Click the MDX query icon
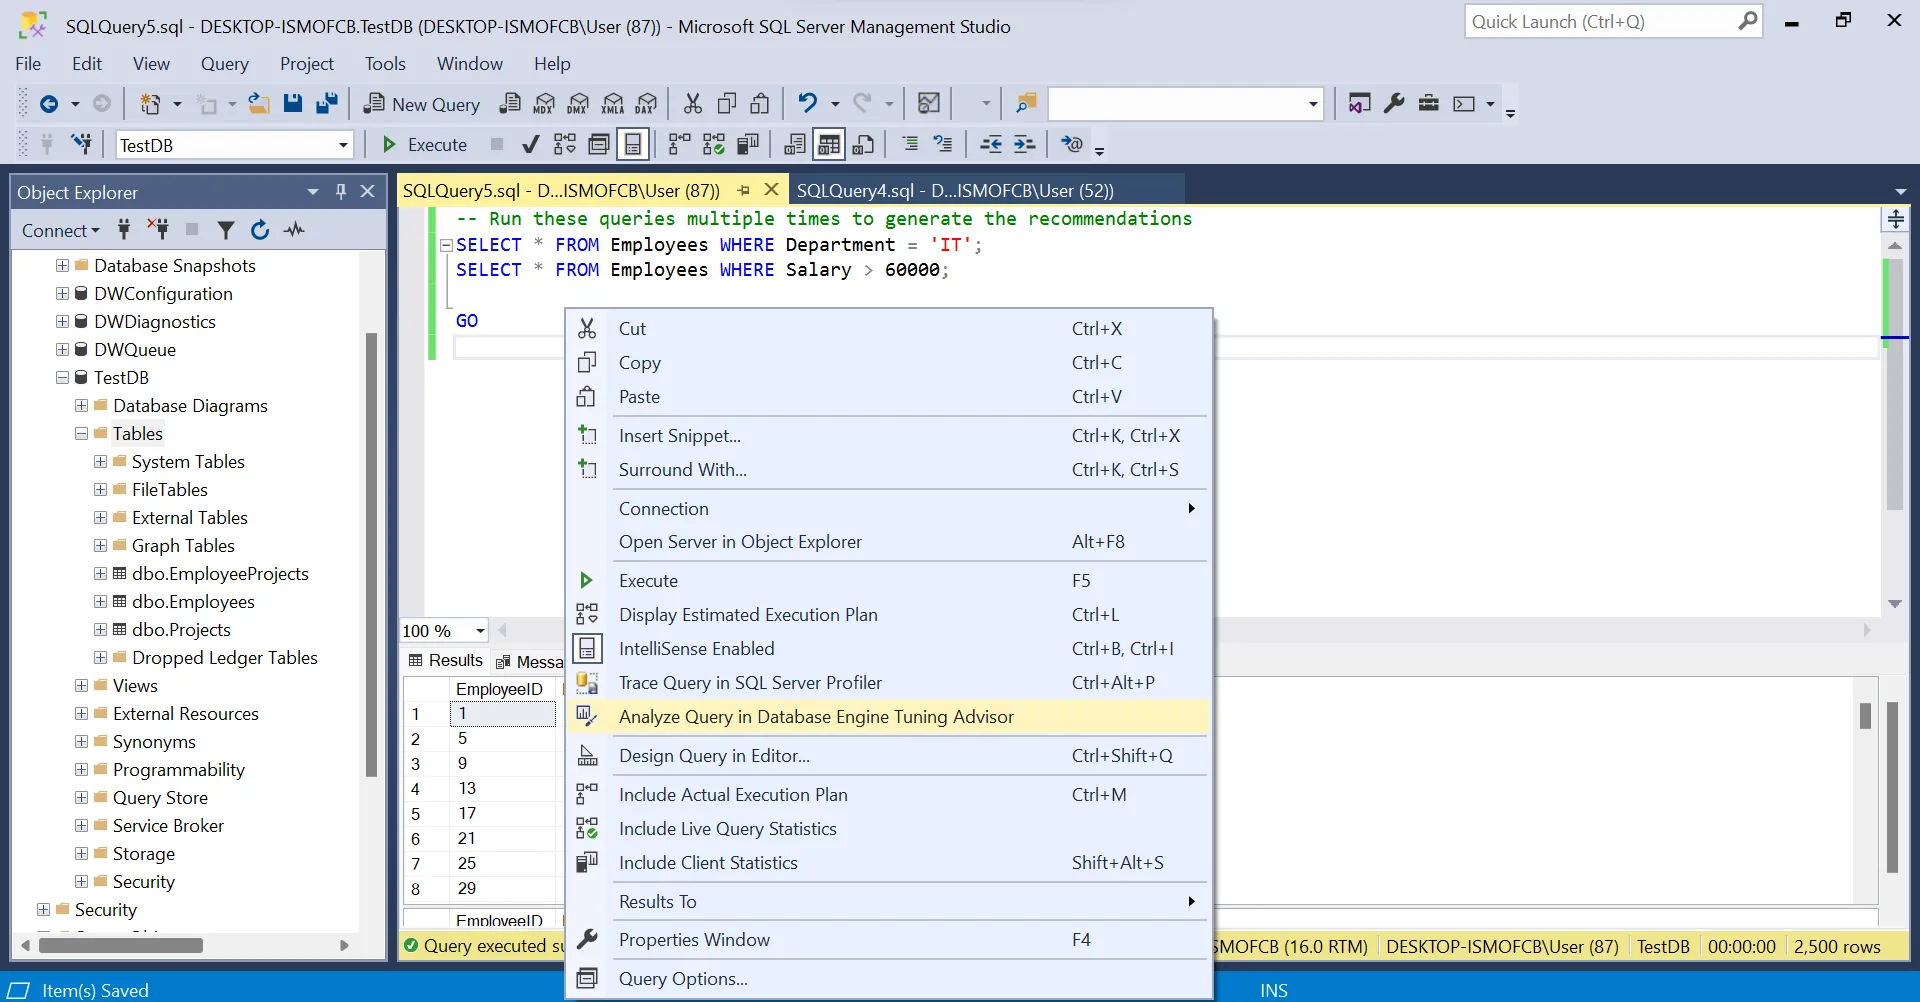 pyautogui.click(x=544, y=103)
